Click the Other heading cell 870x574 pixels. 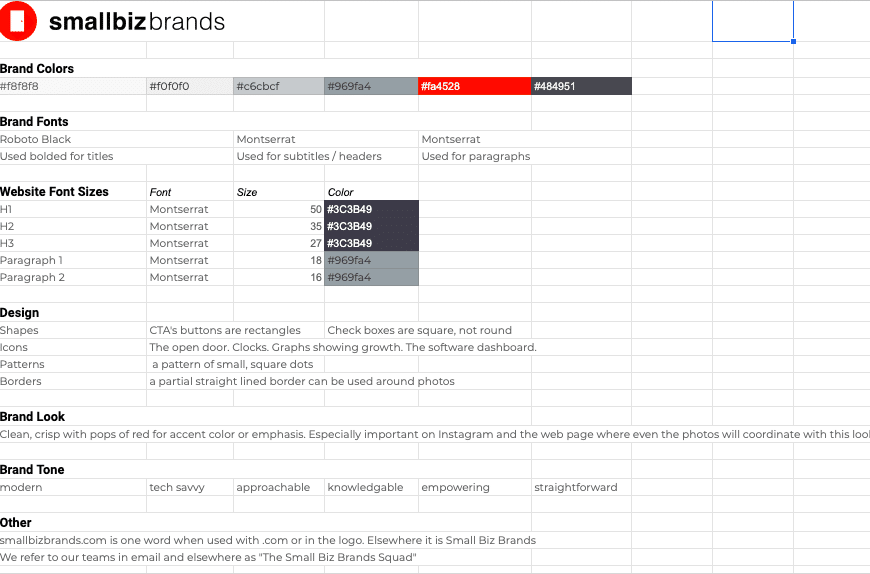(x=16, y=522)
